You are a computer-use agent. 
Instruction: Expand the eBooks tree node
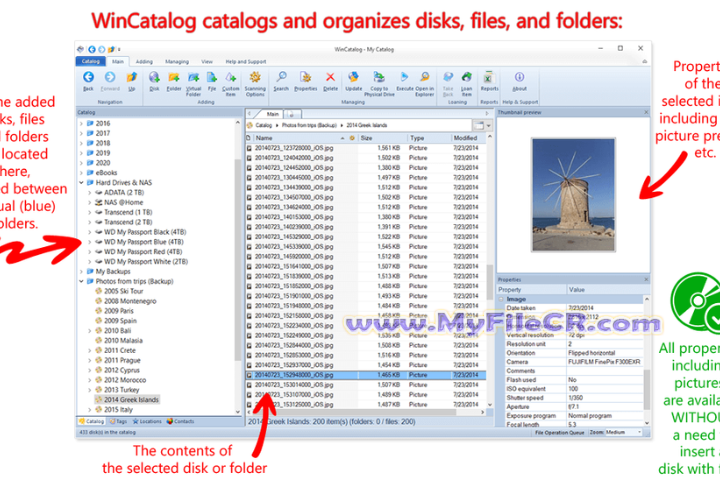pos(81,173)
